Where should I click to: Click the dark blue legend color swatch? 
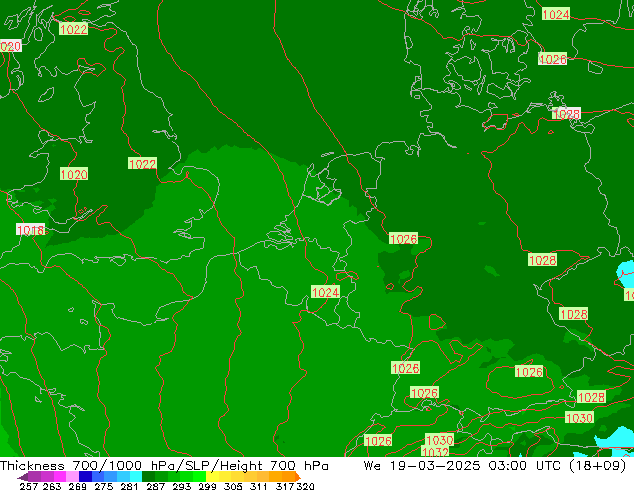[x=85, y=477]
